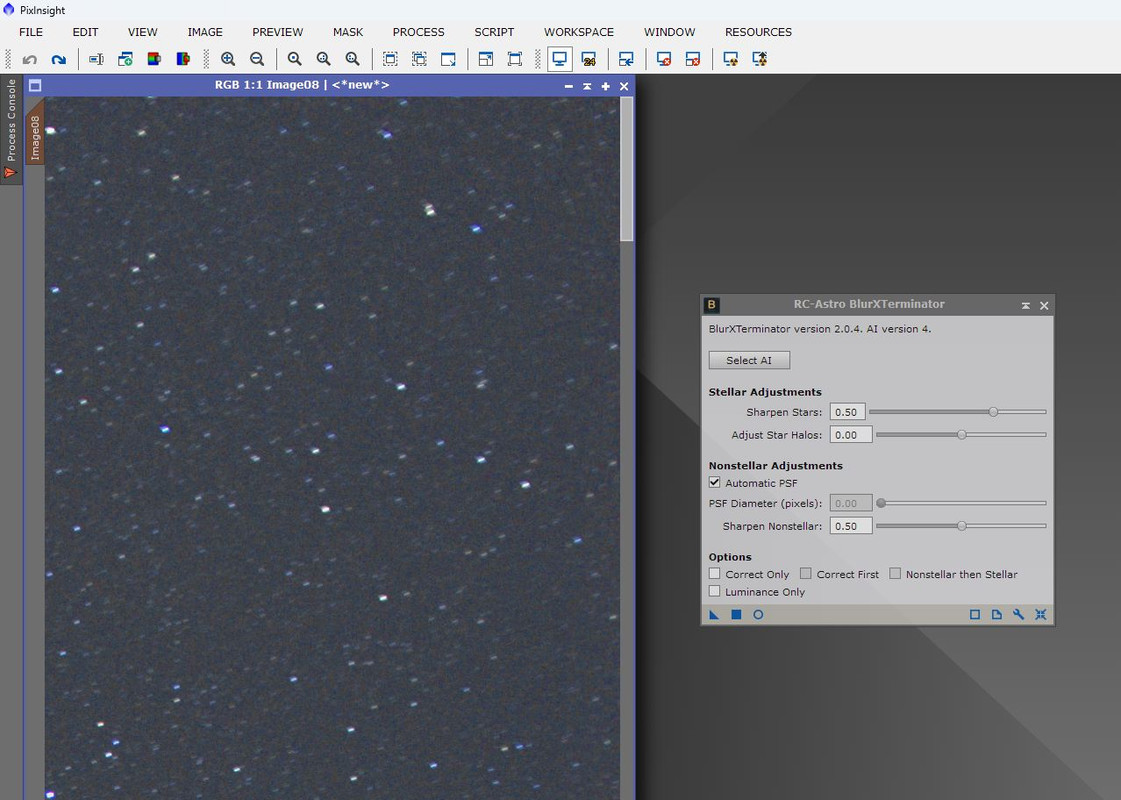
Task: Enable the Correct First option
Action: coord(806,573)
